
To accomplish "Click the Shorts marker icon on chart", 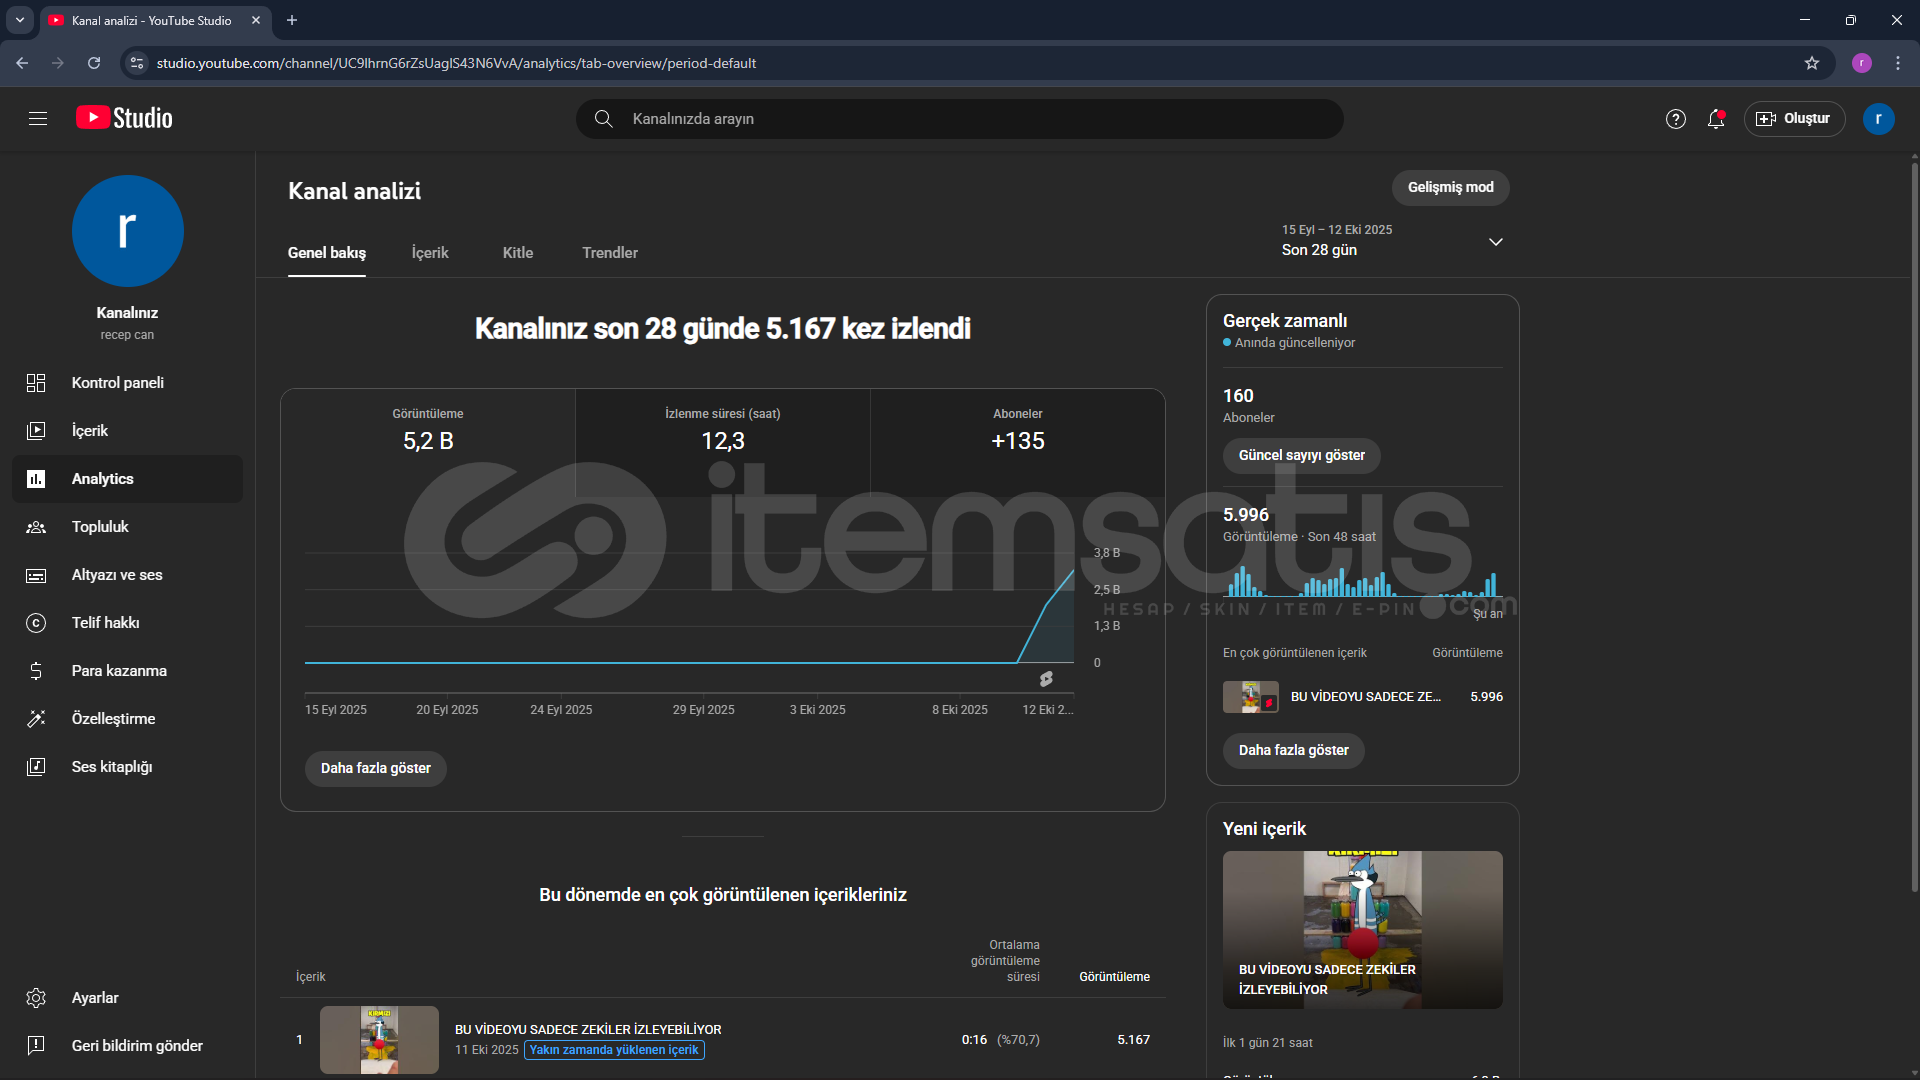I will click(1046, 679).
